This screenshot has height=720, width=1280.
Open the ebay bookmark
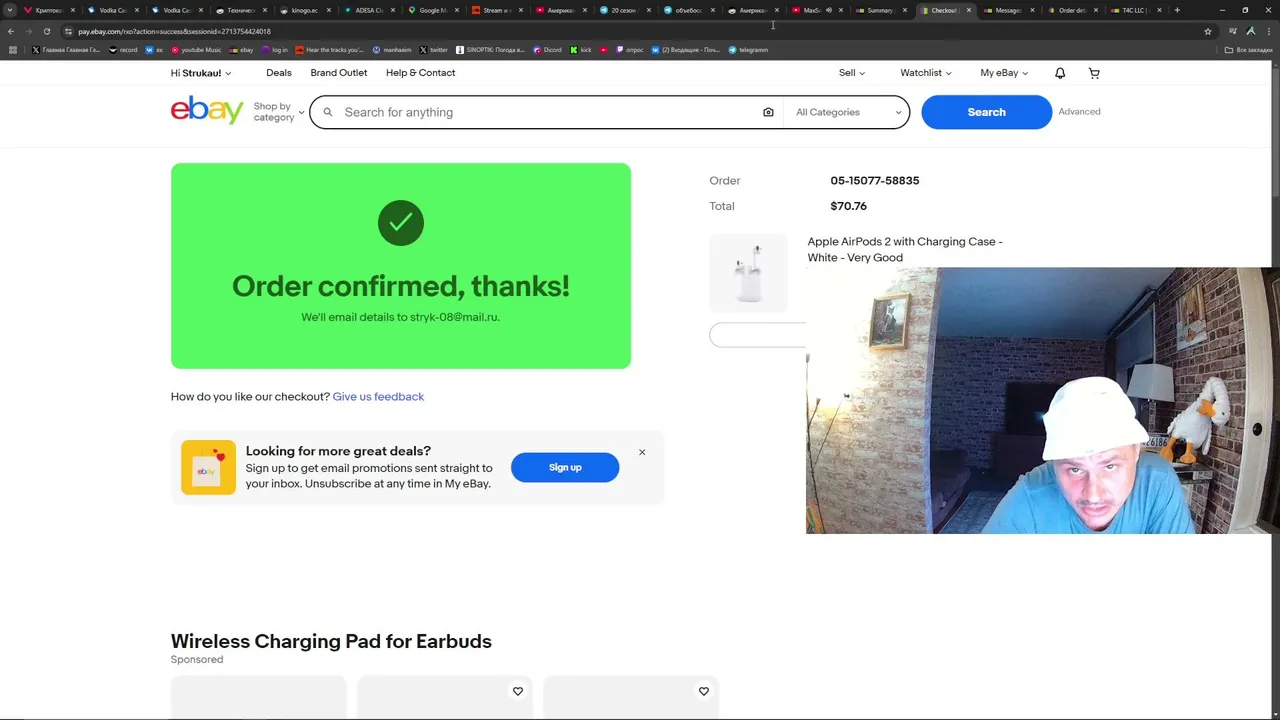pyautogui.click(x=242, y=50)
